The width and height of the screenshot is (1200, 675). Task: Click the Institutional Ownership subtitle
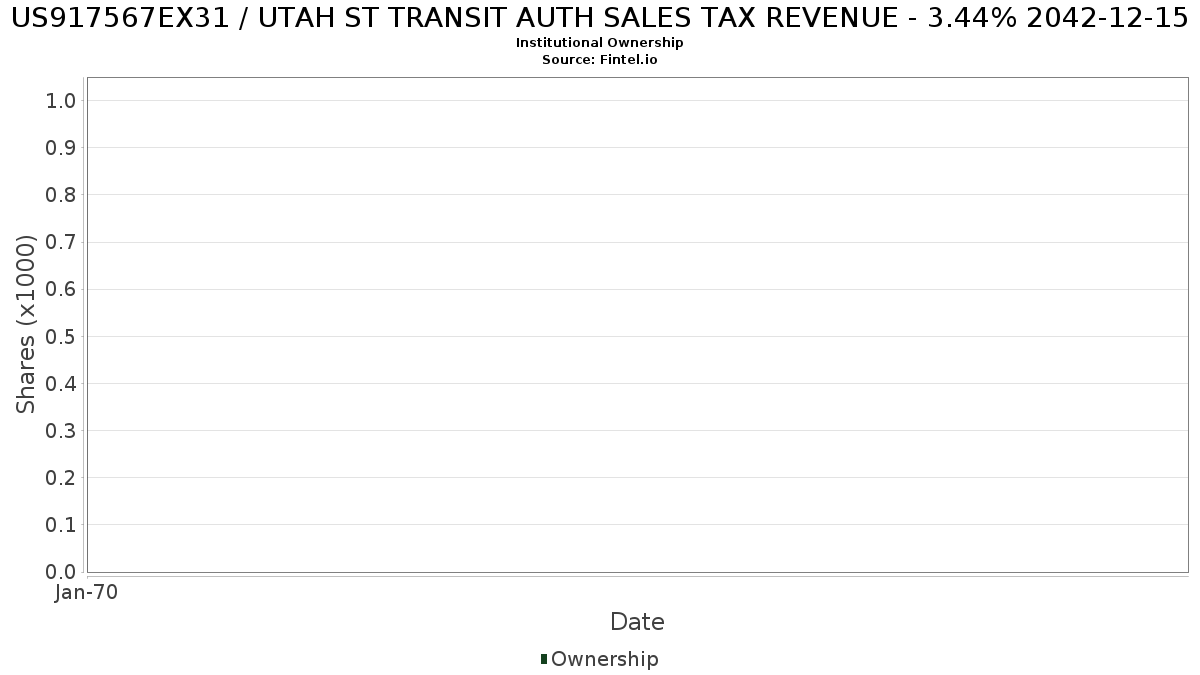[x=600, y=43]
